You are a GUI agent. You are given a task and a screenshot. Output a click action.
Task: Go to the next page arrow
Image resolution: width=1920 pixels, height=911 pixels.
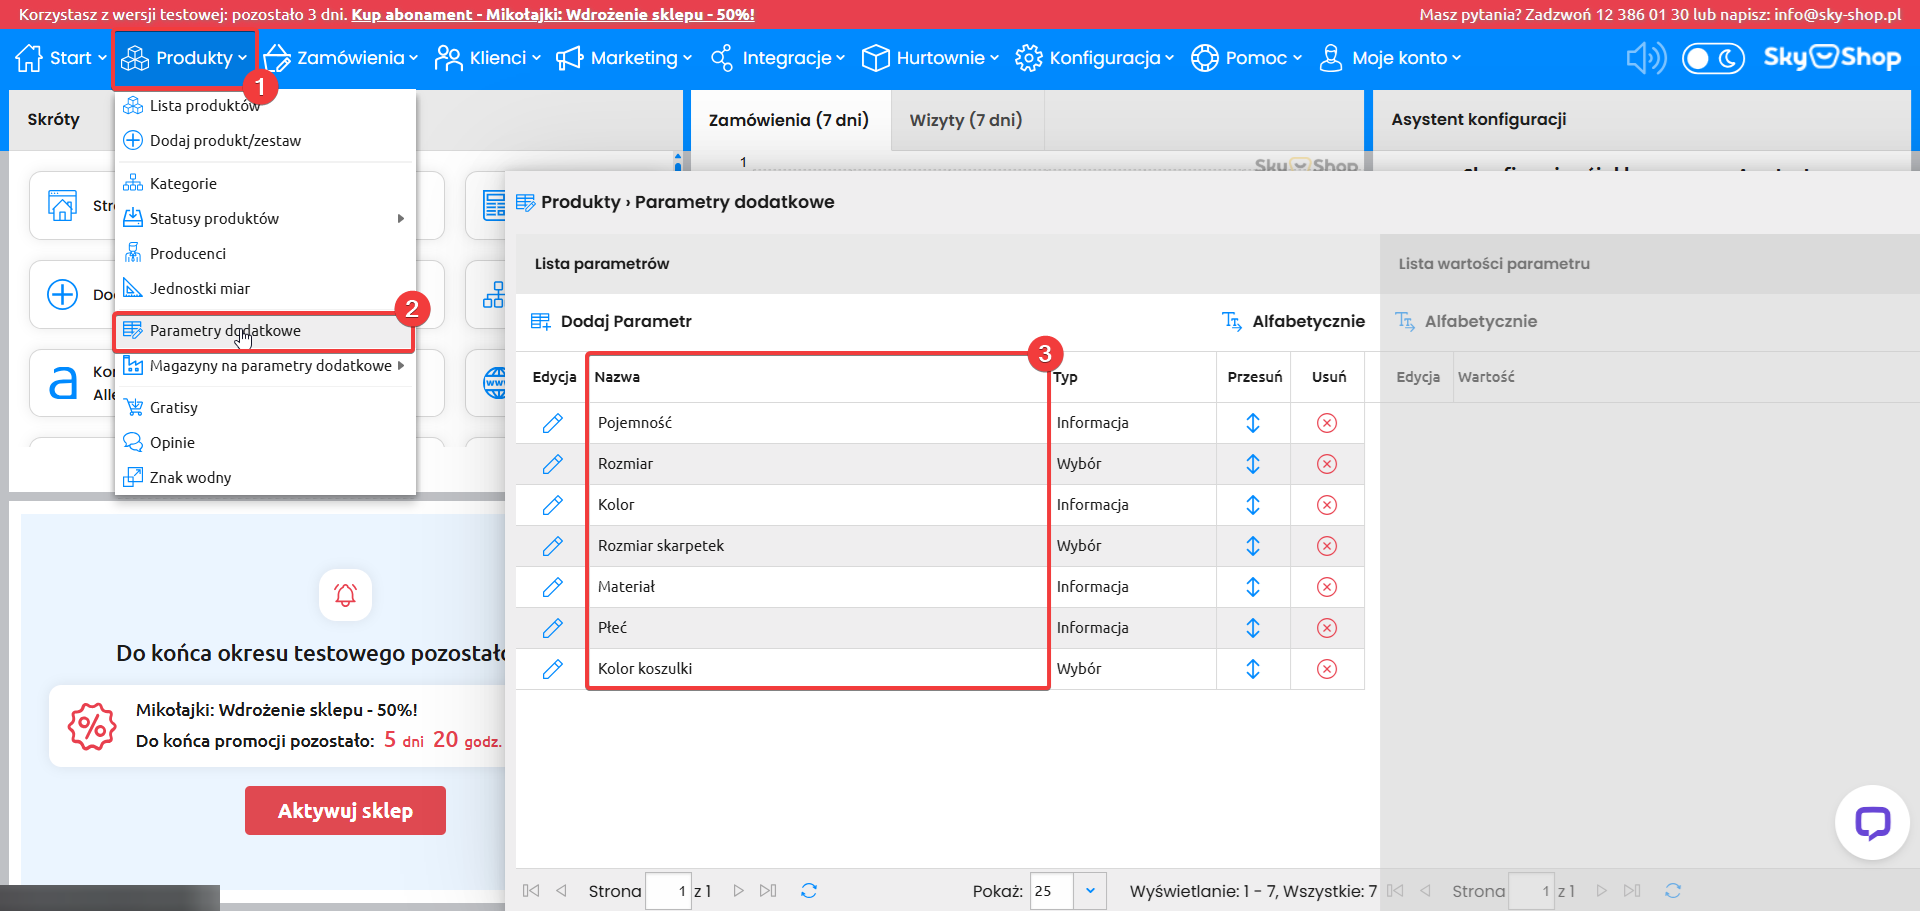[738, 890]
